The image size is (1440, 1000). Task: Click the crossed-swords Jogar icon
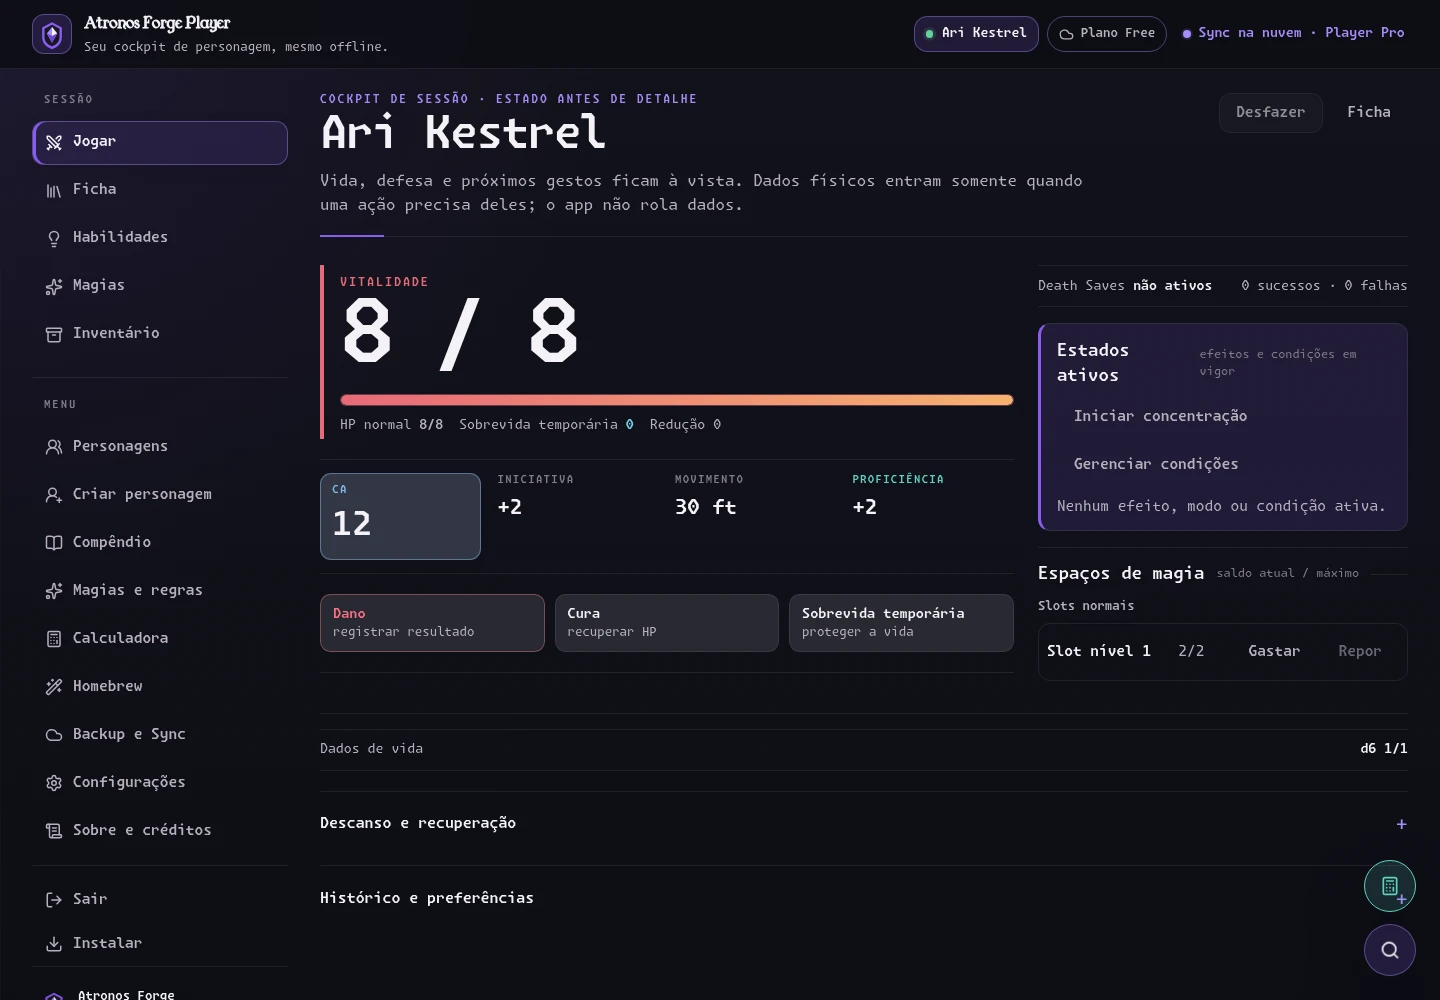(54, 143)
